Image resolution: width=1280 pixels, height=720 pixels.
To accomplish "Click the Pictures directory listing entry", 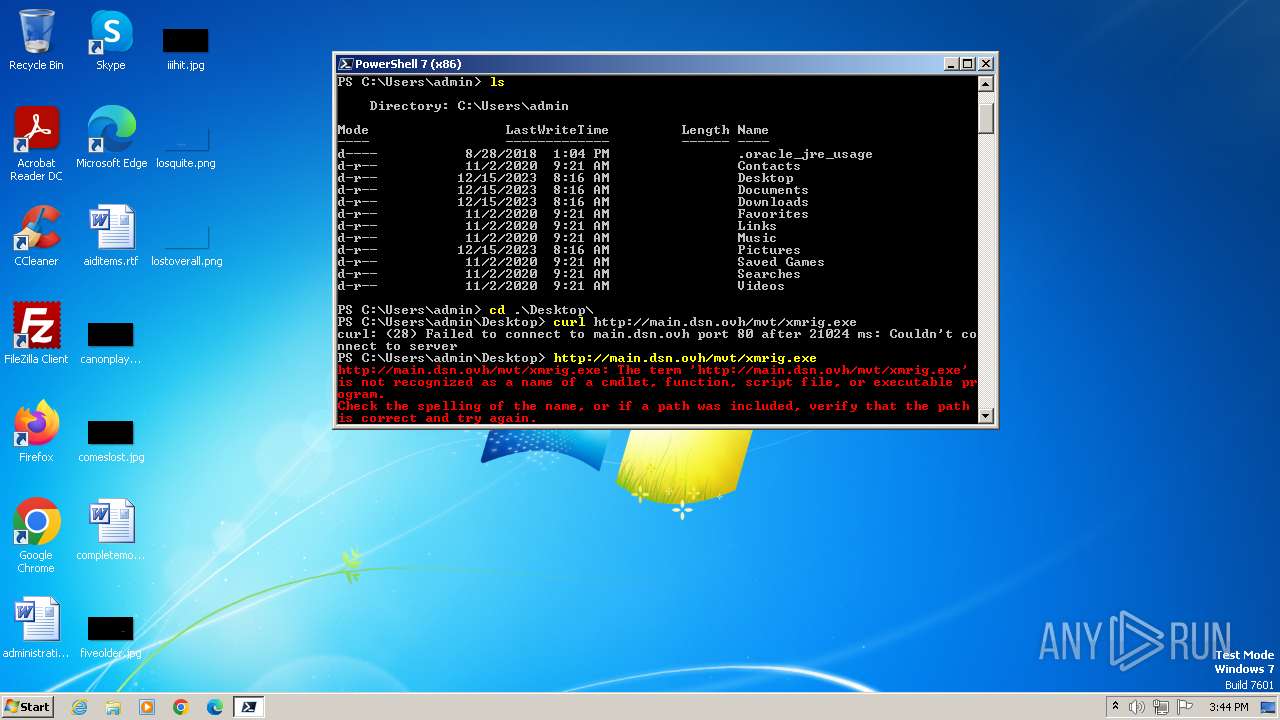I will tap(769, 250).
